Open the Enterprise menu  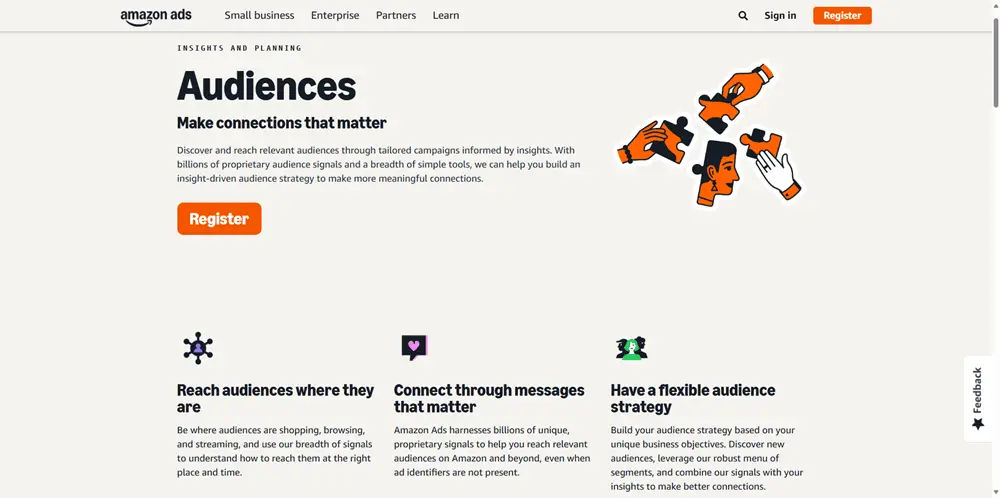point(335,16)
